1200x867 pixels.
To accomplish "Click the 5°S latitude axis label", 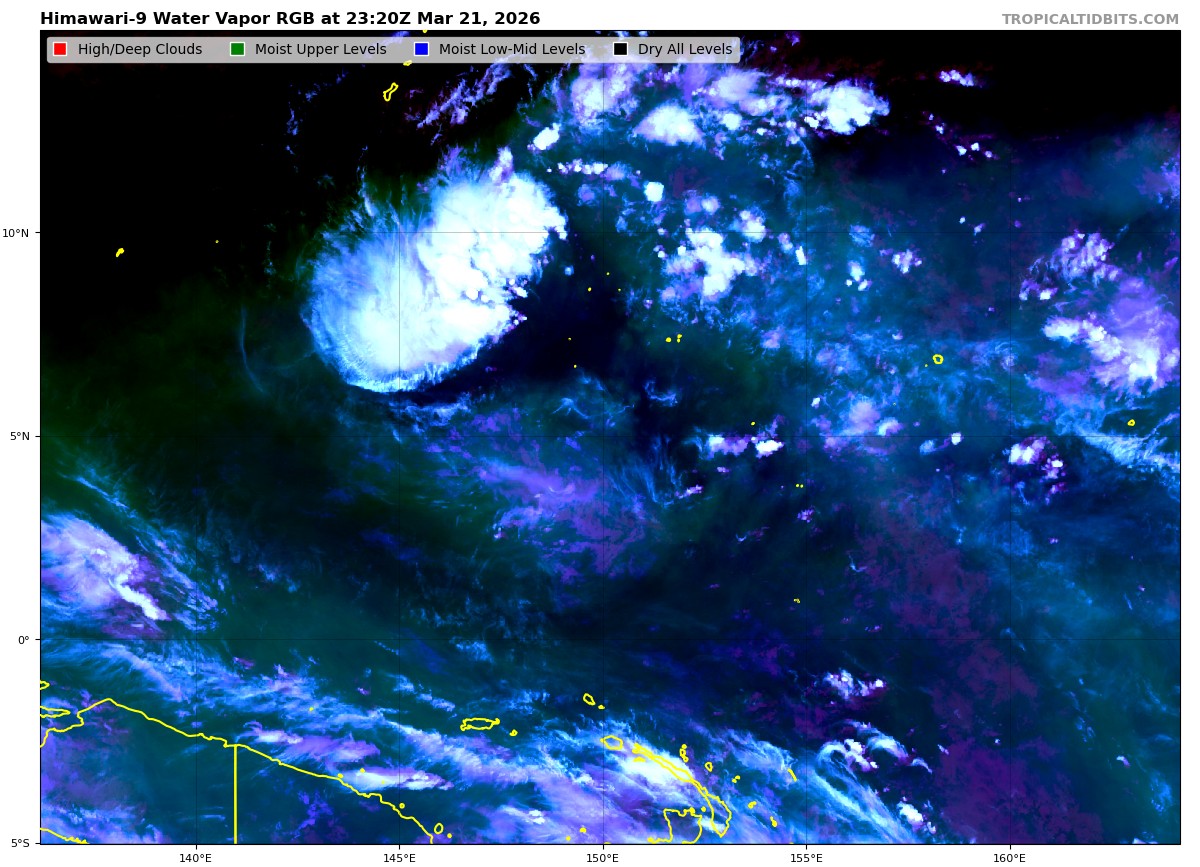I will point(18,843).
